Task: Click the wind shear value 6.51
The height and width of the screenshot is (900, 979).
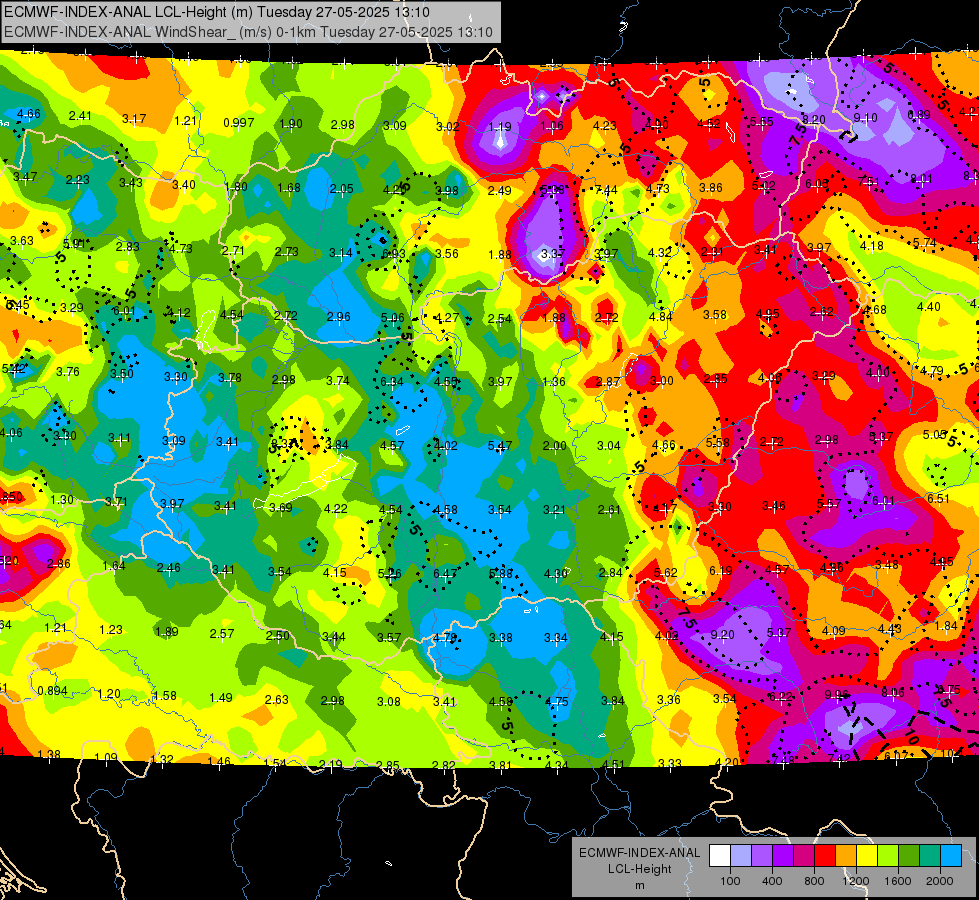Action: [x=938, y=498]
